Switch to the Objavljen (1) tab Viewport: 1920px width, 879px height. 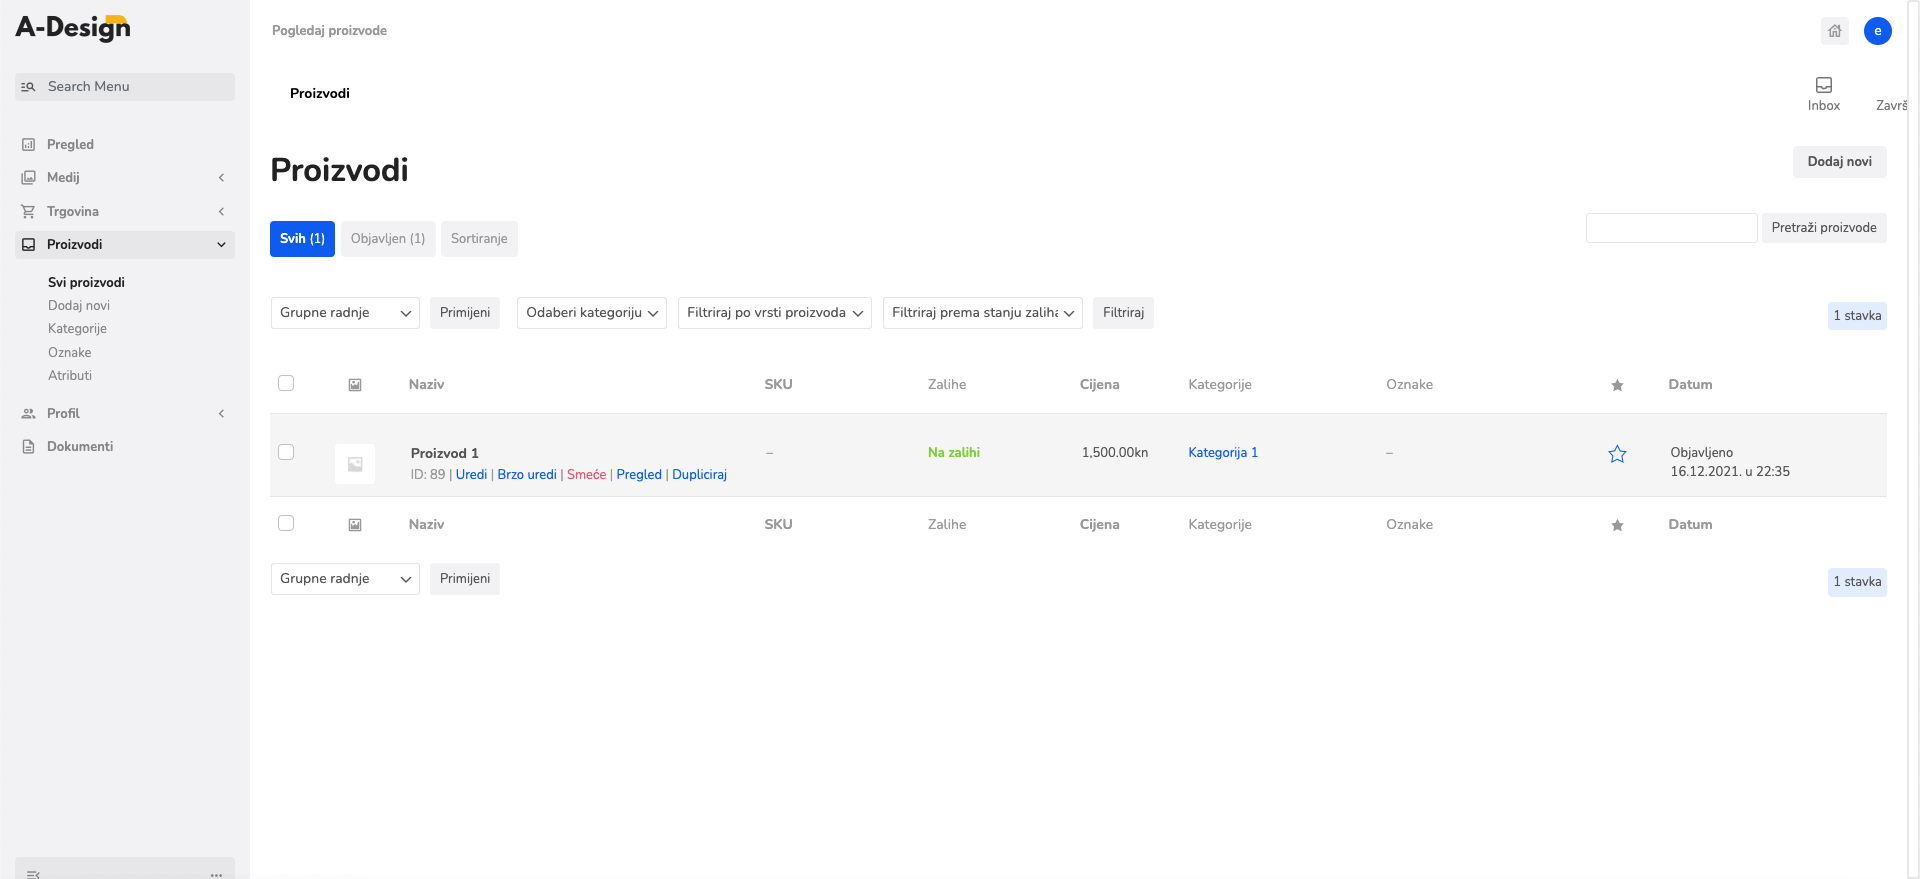tap(388, 239)
